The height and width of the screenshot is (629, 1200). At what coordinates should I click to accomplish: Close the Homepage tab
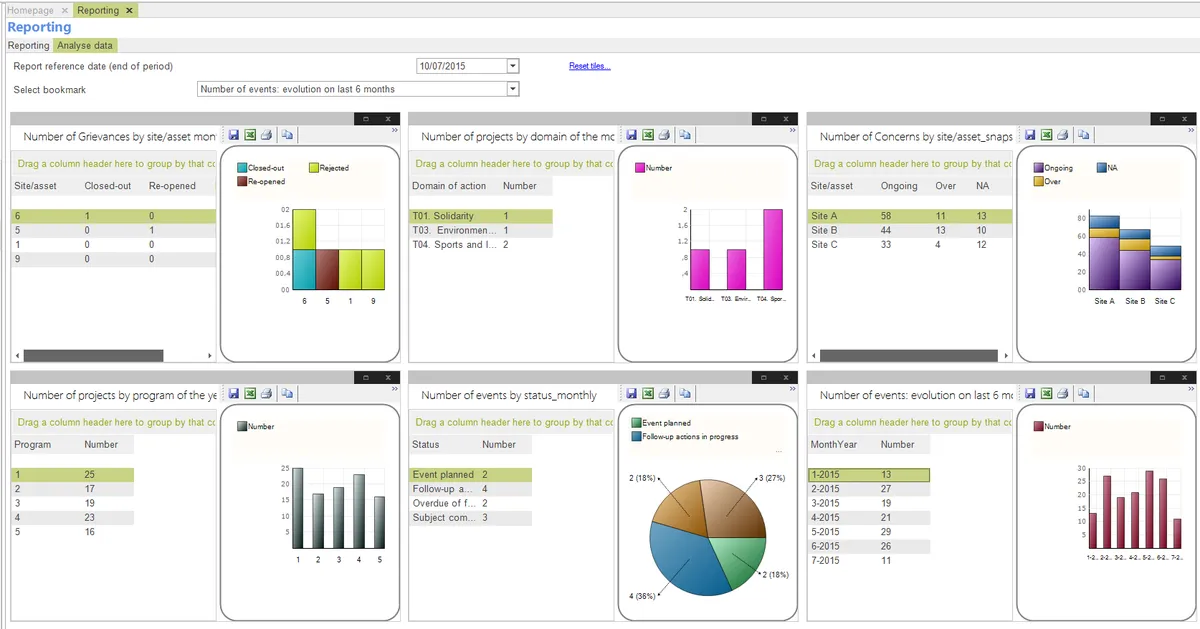point(65,10)
